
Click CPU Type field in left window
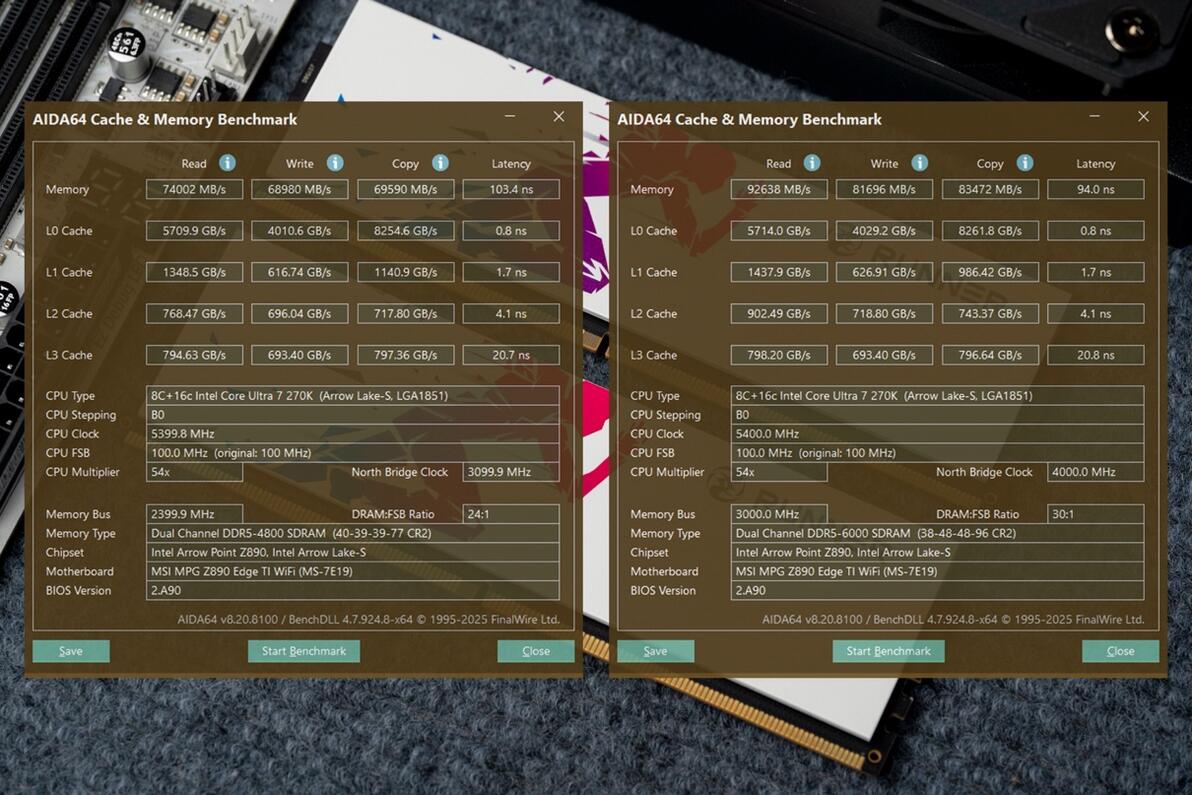coord(353,395)
